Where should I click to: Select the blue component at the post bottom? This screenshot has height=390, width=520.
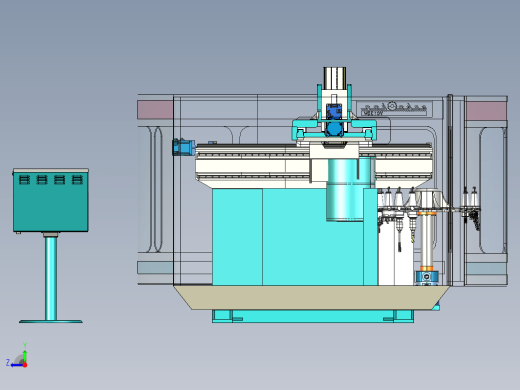(427, 277)
